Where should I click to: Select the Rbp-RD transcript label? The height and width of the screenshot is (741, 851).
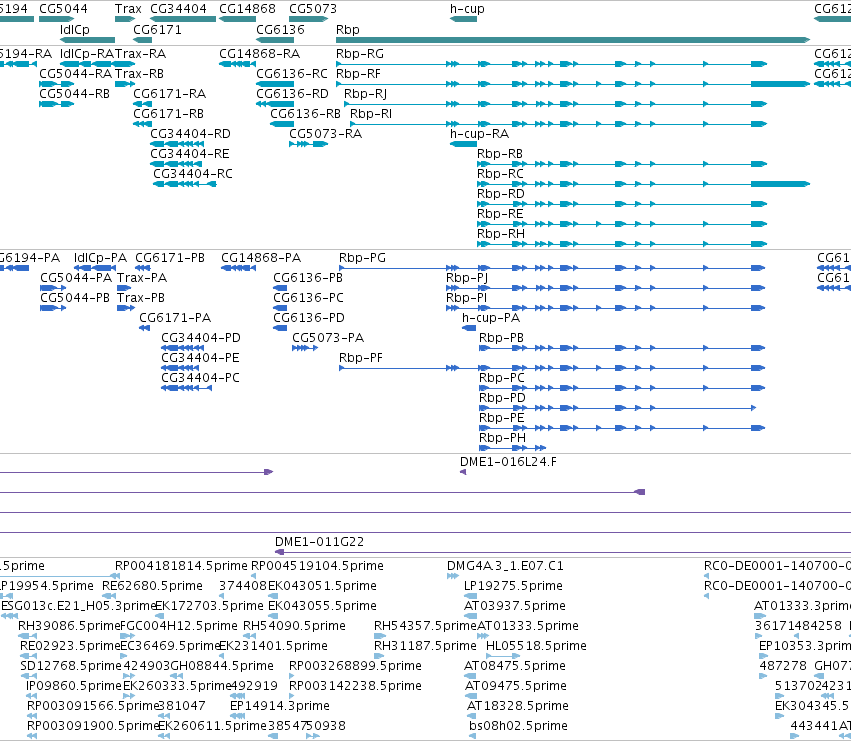[x=501, y=194]
